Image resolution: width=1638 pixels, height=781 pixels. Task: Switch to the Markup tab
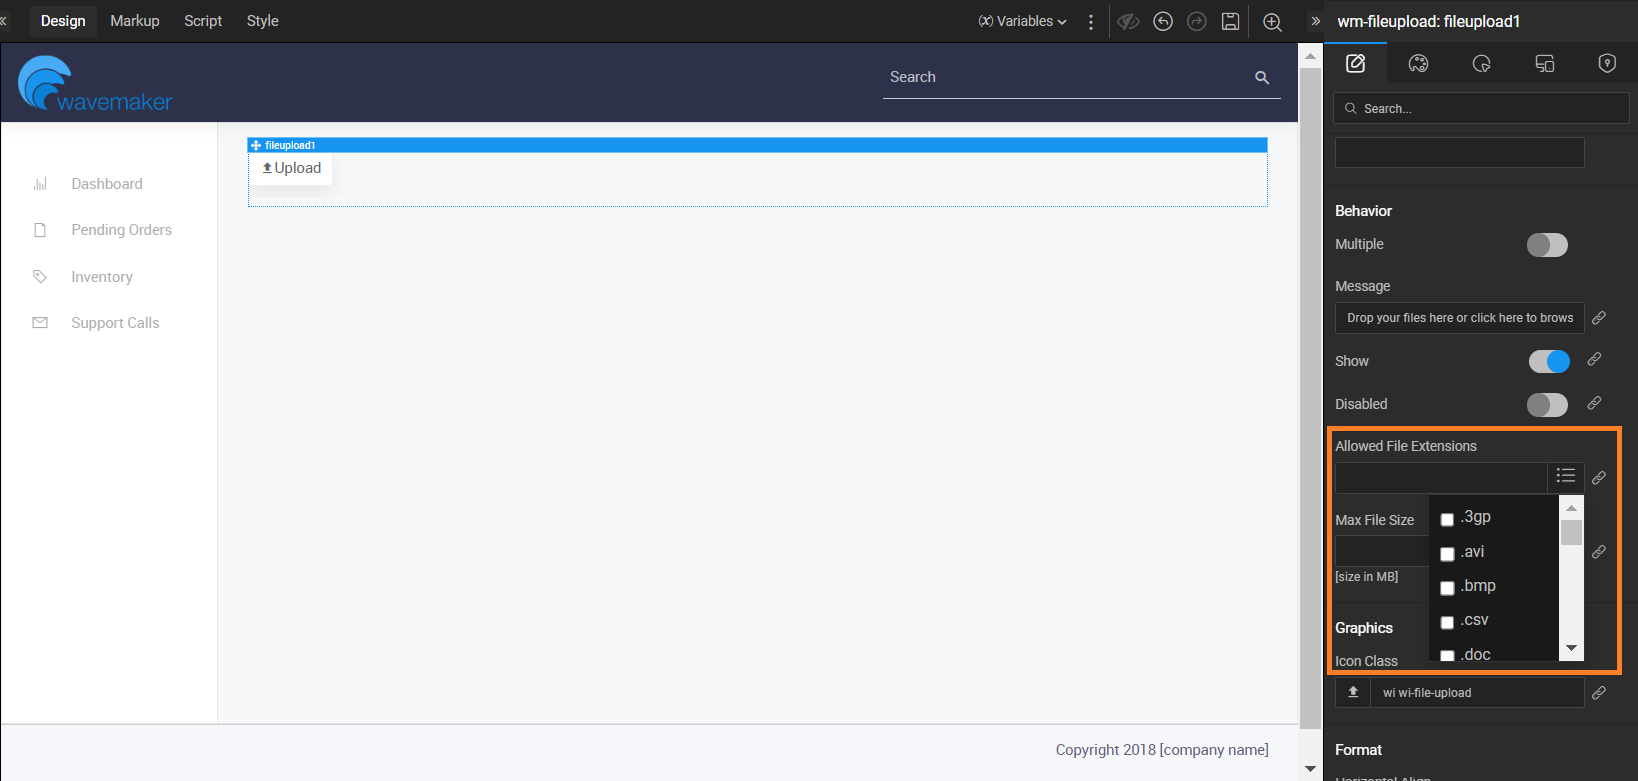[x=135, y=21]
